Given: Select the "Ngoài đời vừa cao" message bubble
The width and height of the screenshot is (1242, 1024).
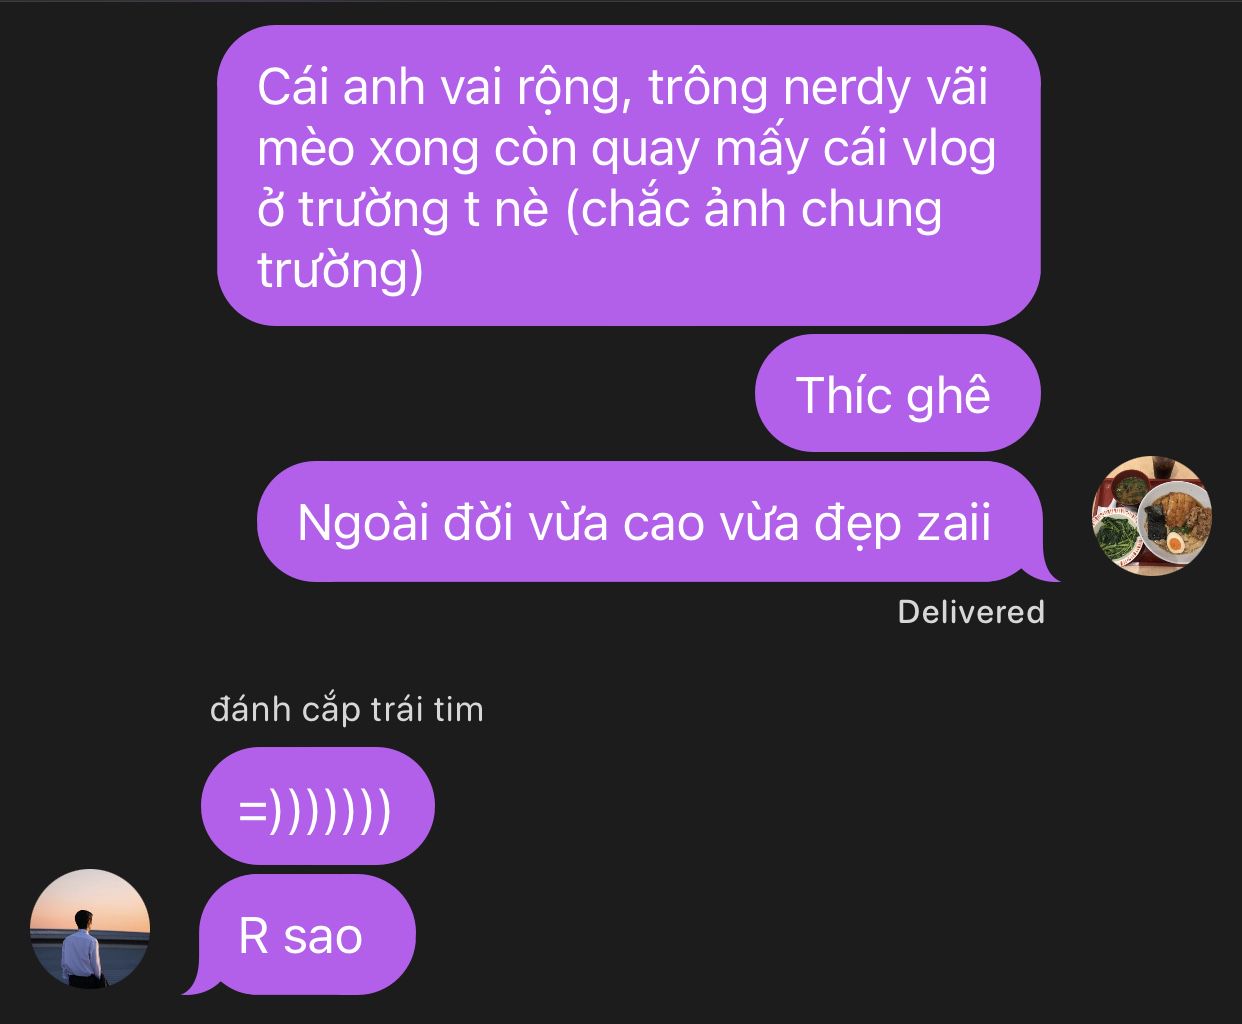Looking at the screenshot, I should click(650, 522).
